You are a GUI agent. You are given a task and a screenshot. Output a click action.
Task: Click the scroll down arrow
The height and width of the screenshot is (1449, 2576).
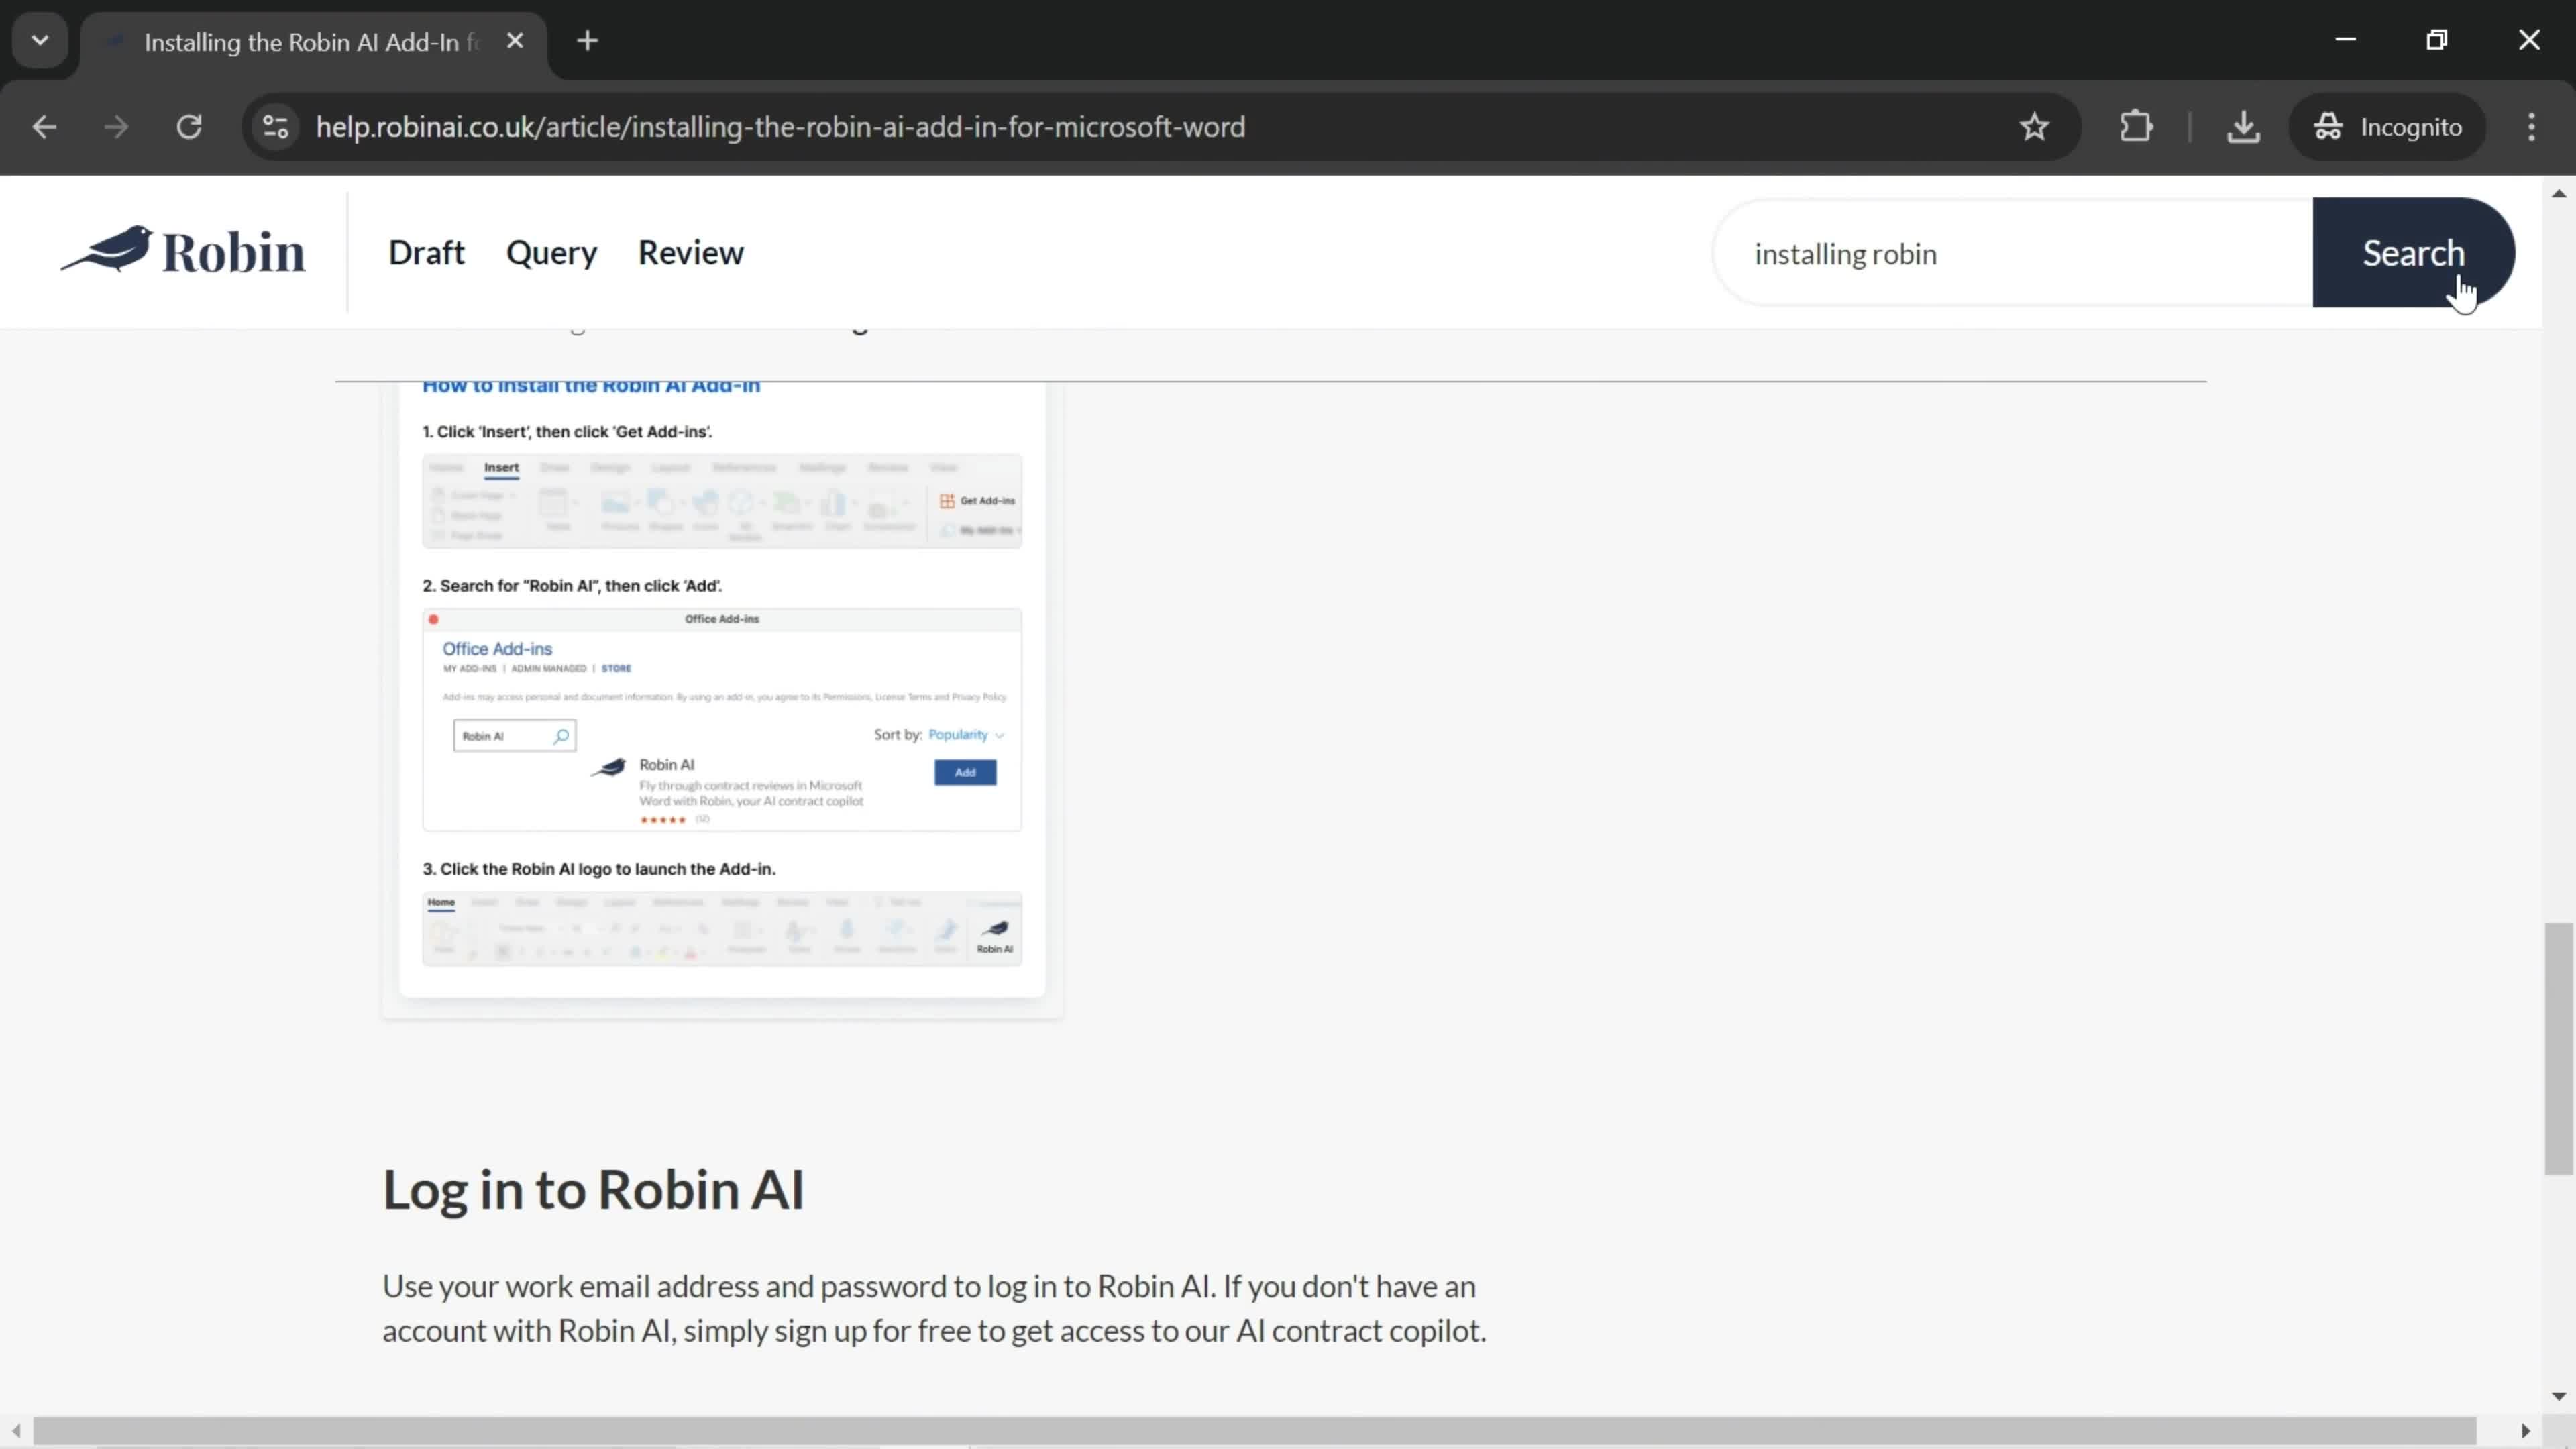[2558, 1395]
